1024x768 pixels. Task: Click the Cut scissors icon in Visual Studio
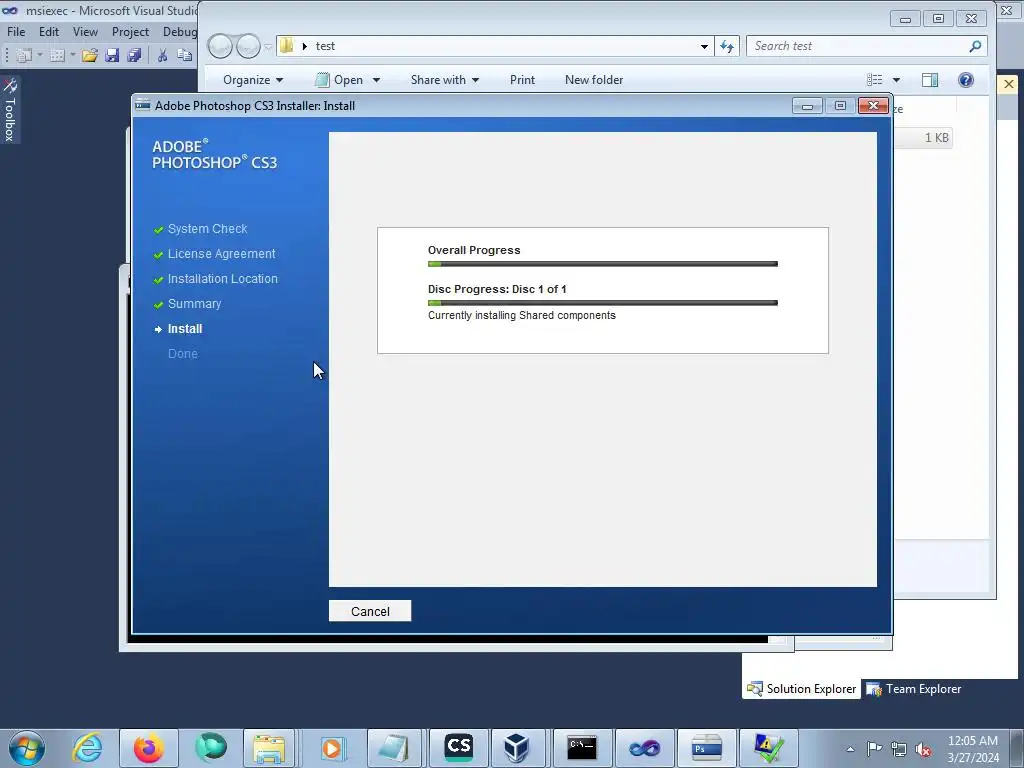pyautogui.click(x=162, y=56)
